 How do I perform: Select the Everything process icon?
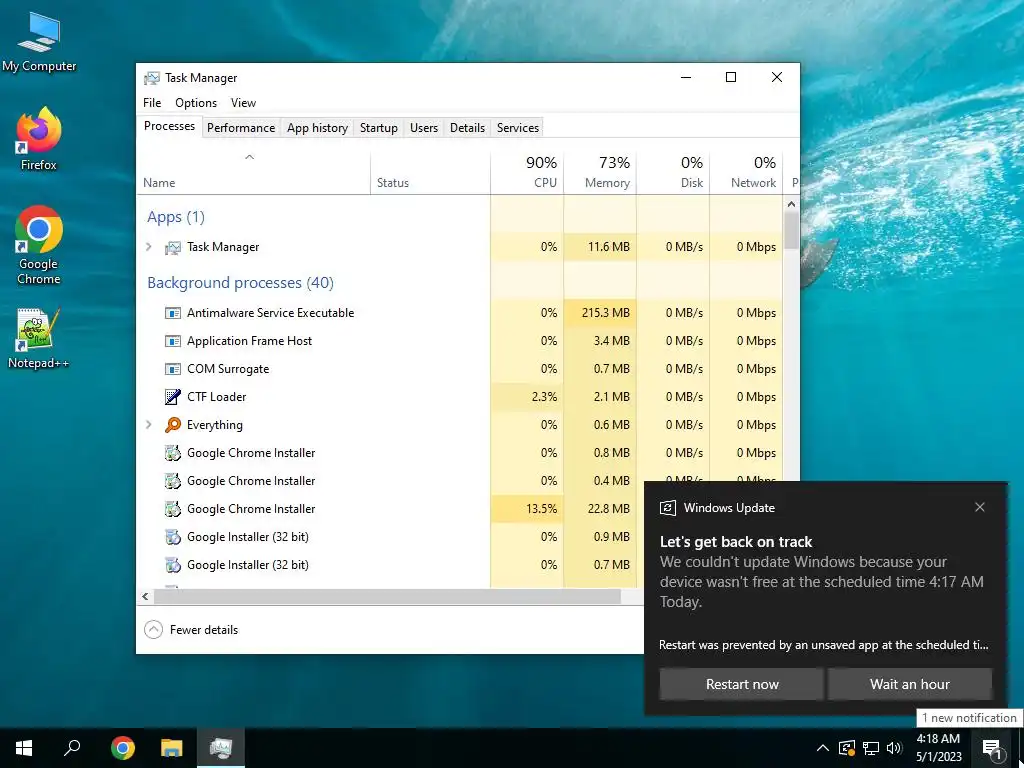coord(172,424)
